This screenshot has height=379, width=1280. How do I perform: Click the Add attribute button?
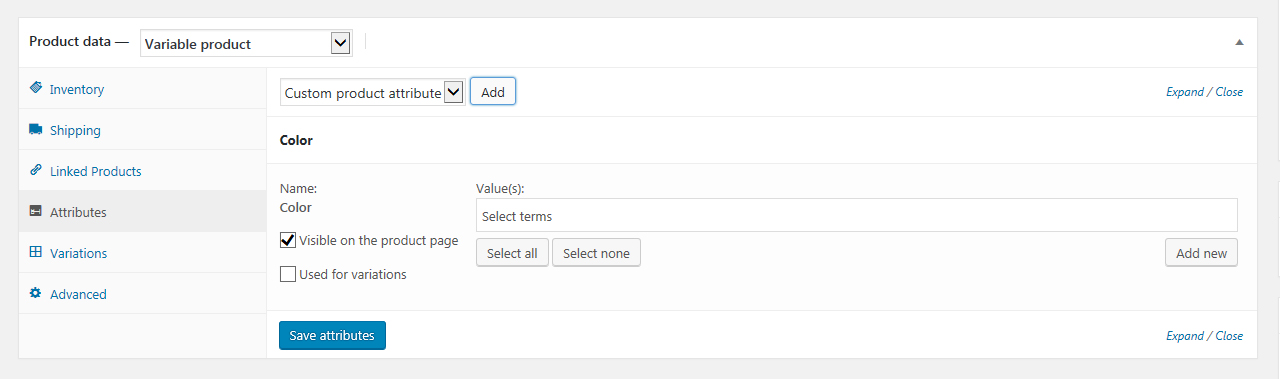coord(493,92)
